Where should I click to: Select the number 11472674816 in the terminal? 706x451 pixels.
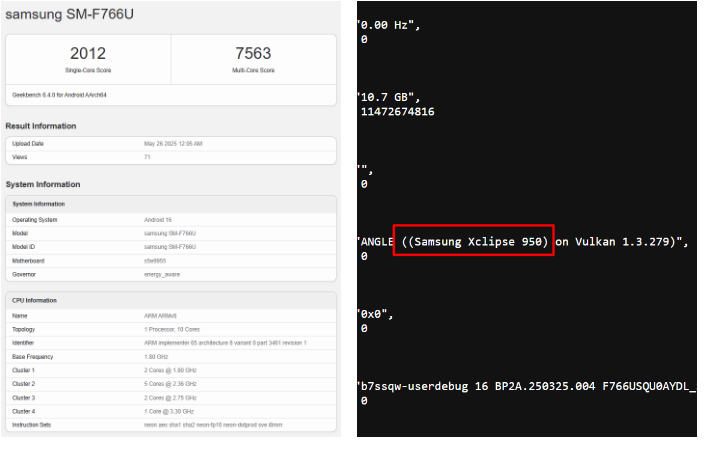398,112
